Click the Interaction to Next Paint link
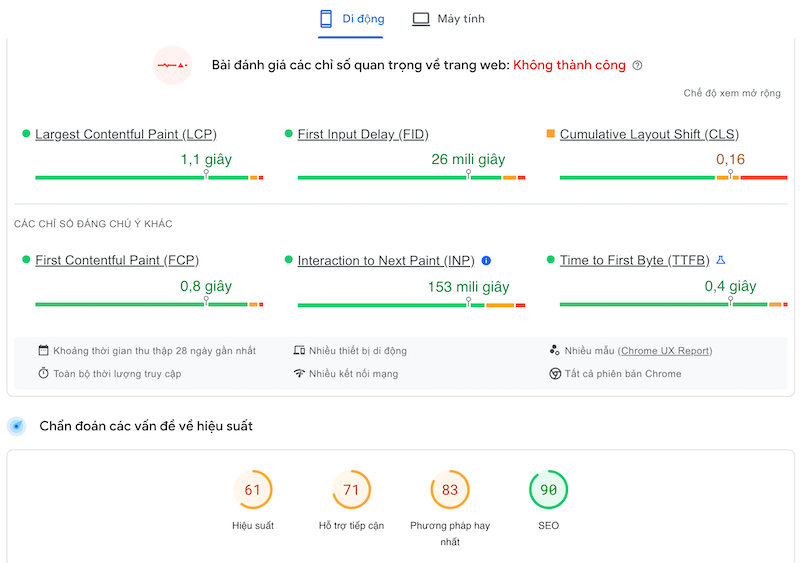 (386, 261)
